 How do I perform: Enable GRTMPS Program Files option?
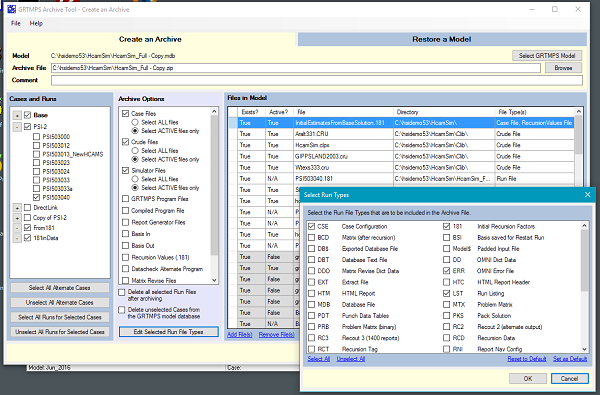[126, 199]
